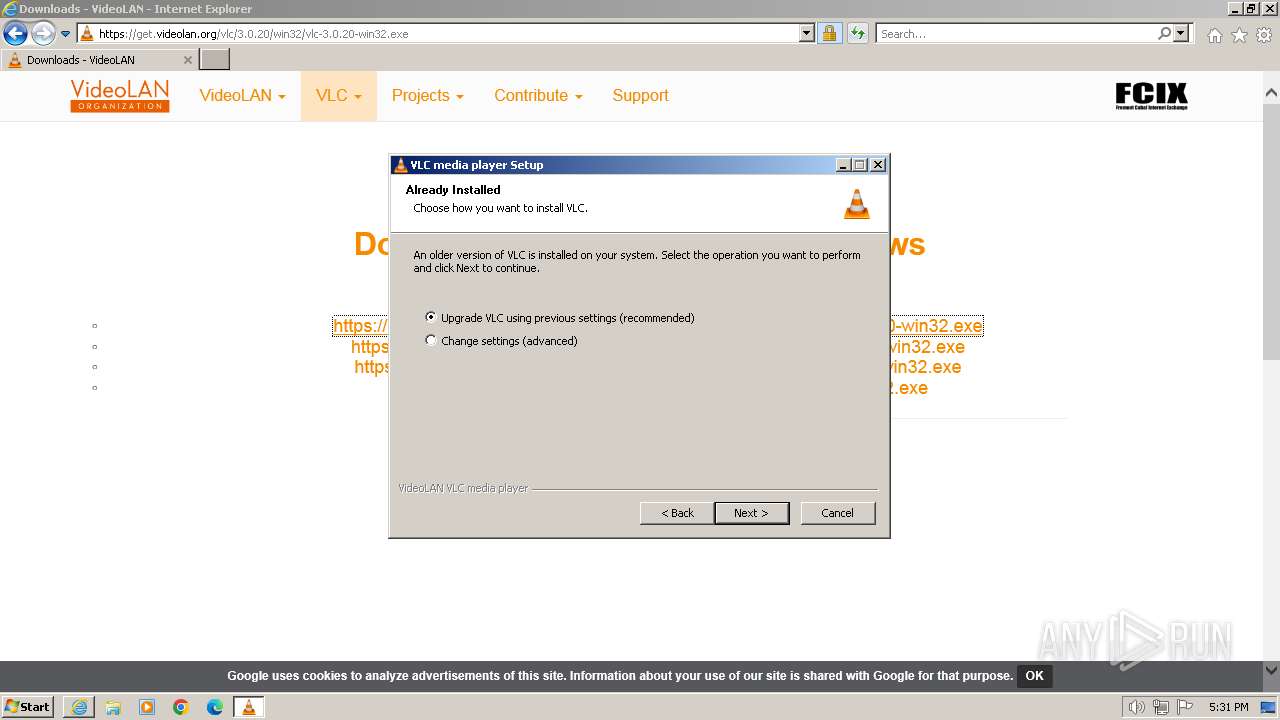Minimize the VLC Setup dialog
The width and height of the screenshot is (1280, 720).
coord(843,165)
